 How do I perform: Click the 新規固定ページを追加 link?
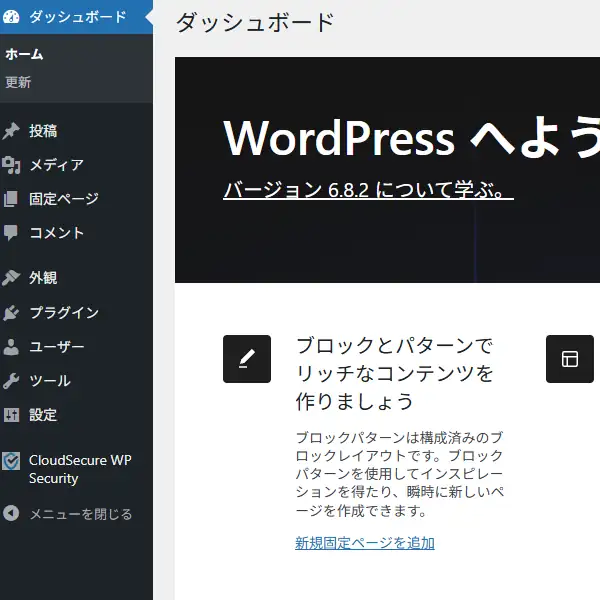365,543
